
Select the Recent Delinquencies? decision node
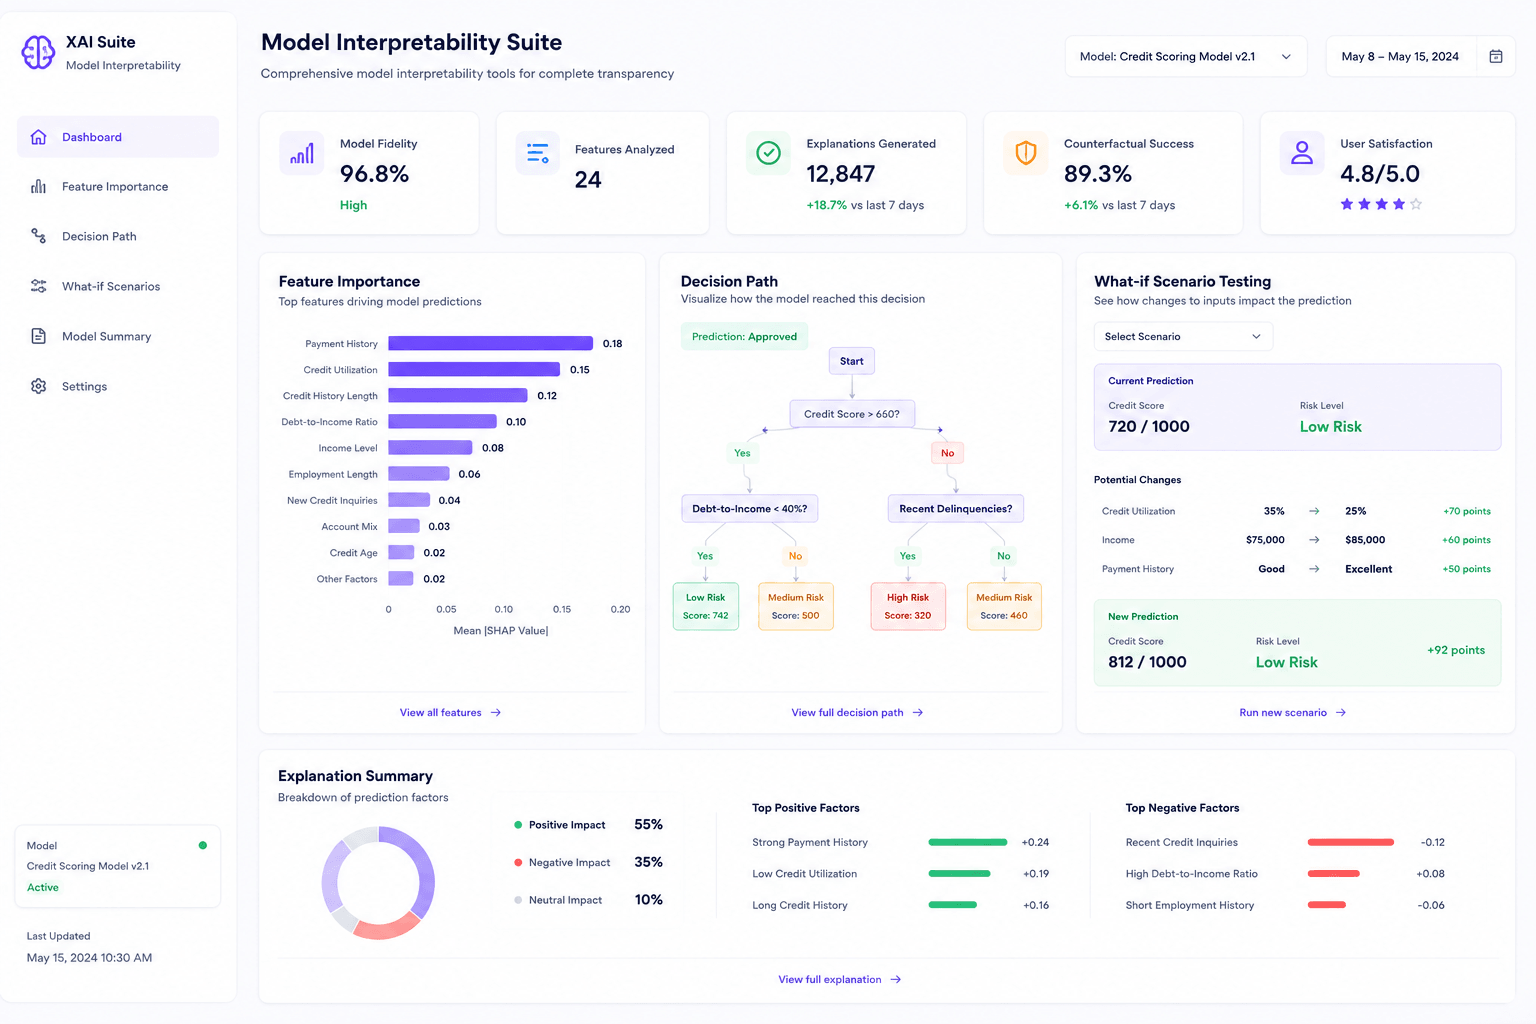pyautogui.click(x=956, y=509)
